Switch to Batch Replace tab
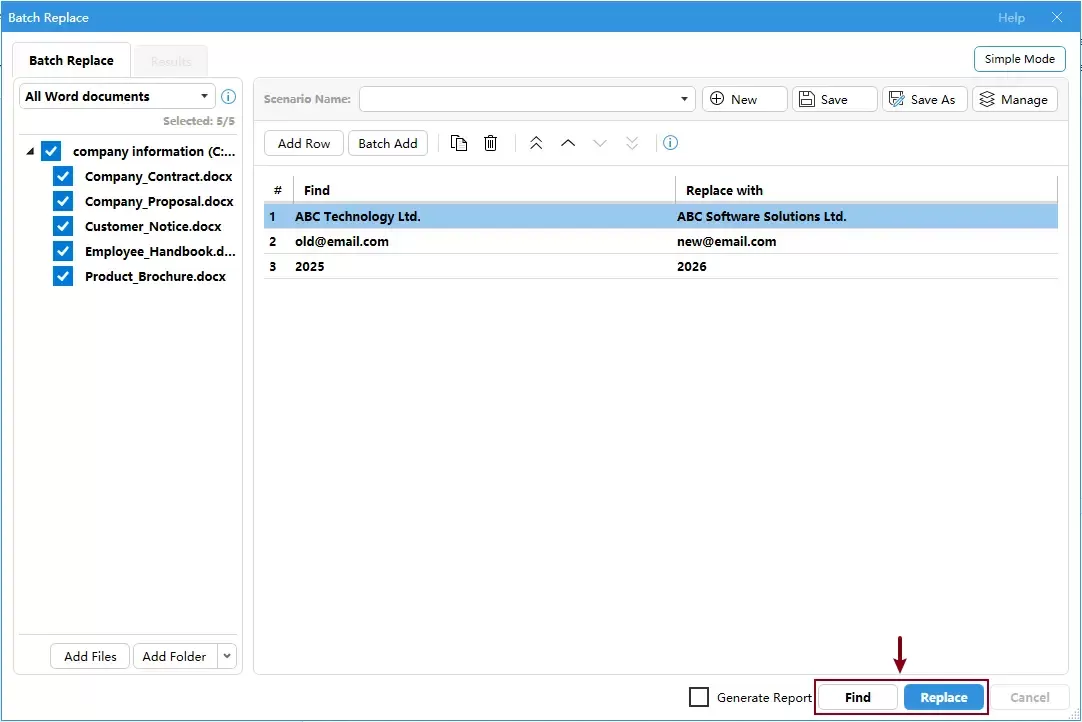1082x722 pixels. coord(71,60)
